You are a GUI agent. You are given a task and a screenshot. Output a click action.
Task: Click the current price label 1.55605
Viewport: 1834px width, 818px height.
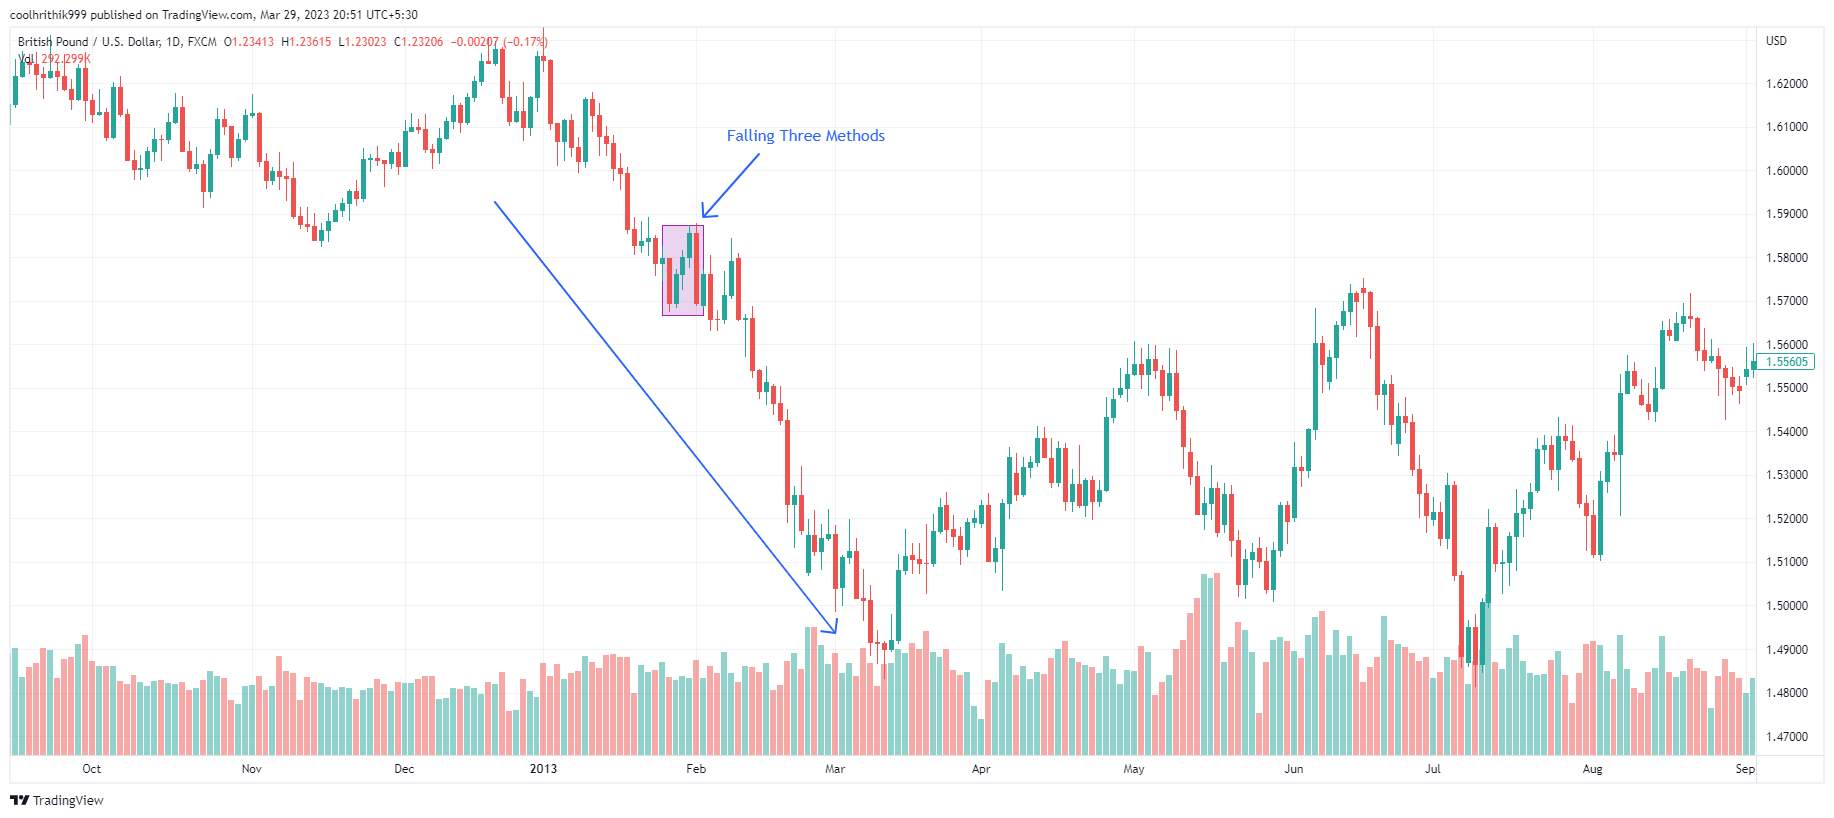(1786, 362)
